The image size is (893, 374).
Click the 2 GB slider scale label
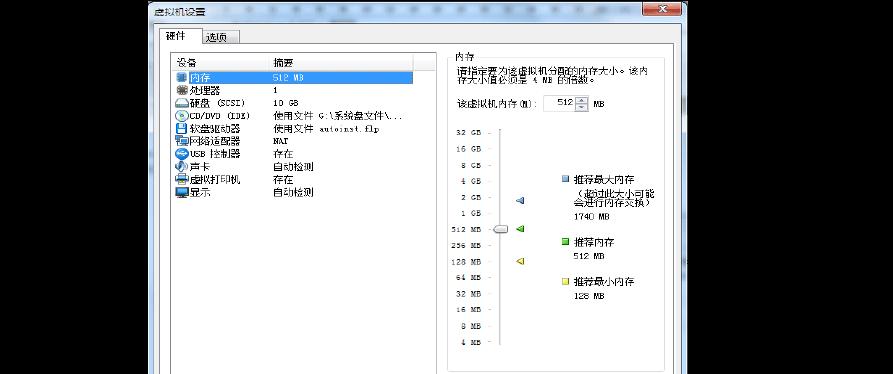(x=471, y=197)
